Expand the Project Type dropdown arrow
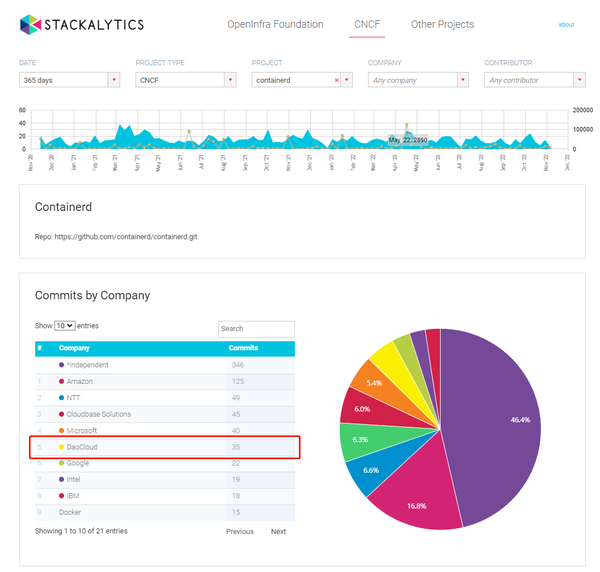600x572 pixels. 230,80
